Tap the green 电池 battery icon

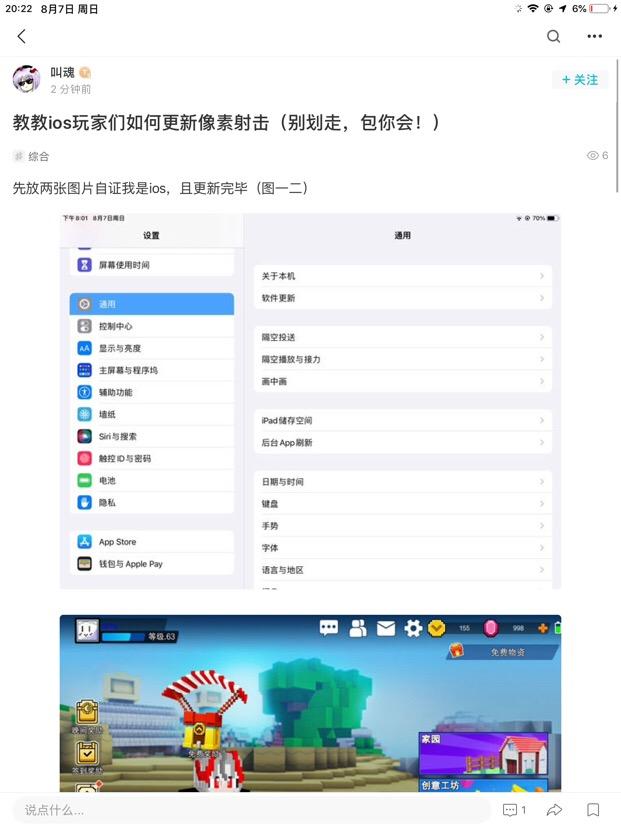84,481
